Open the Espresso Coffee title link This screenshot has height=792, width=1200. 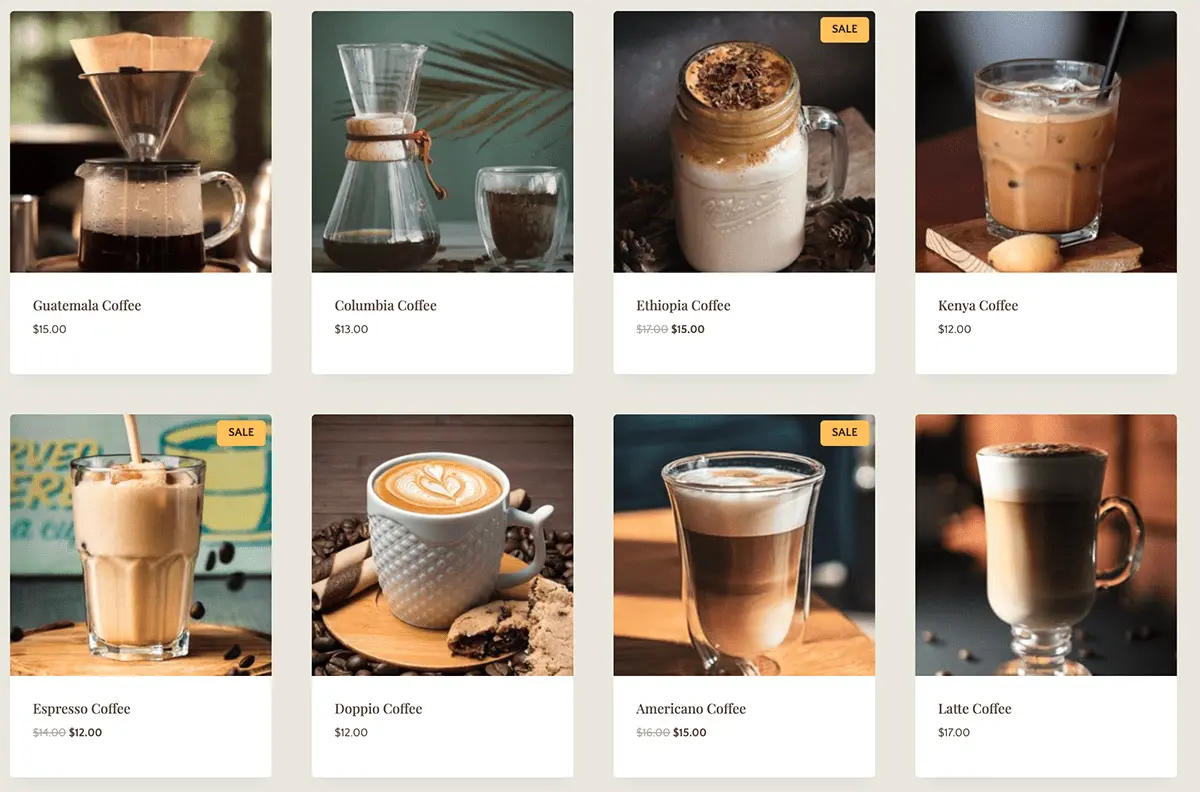82,709
